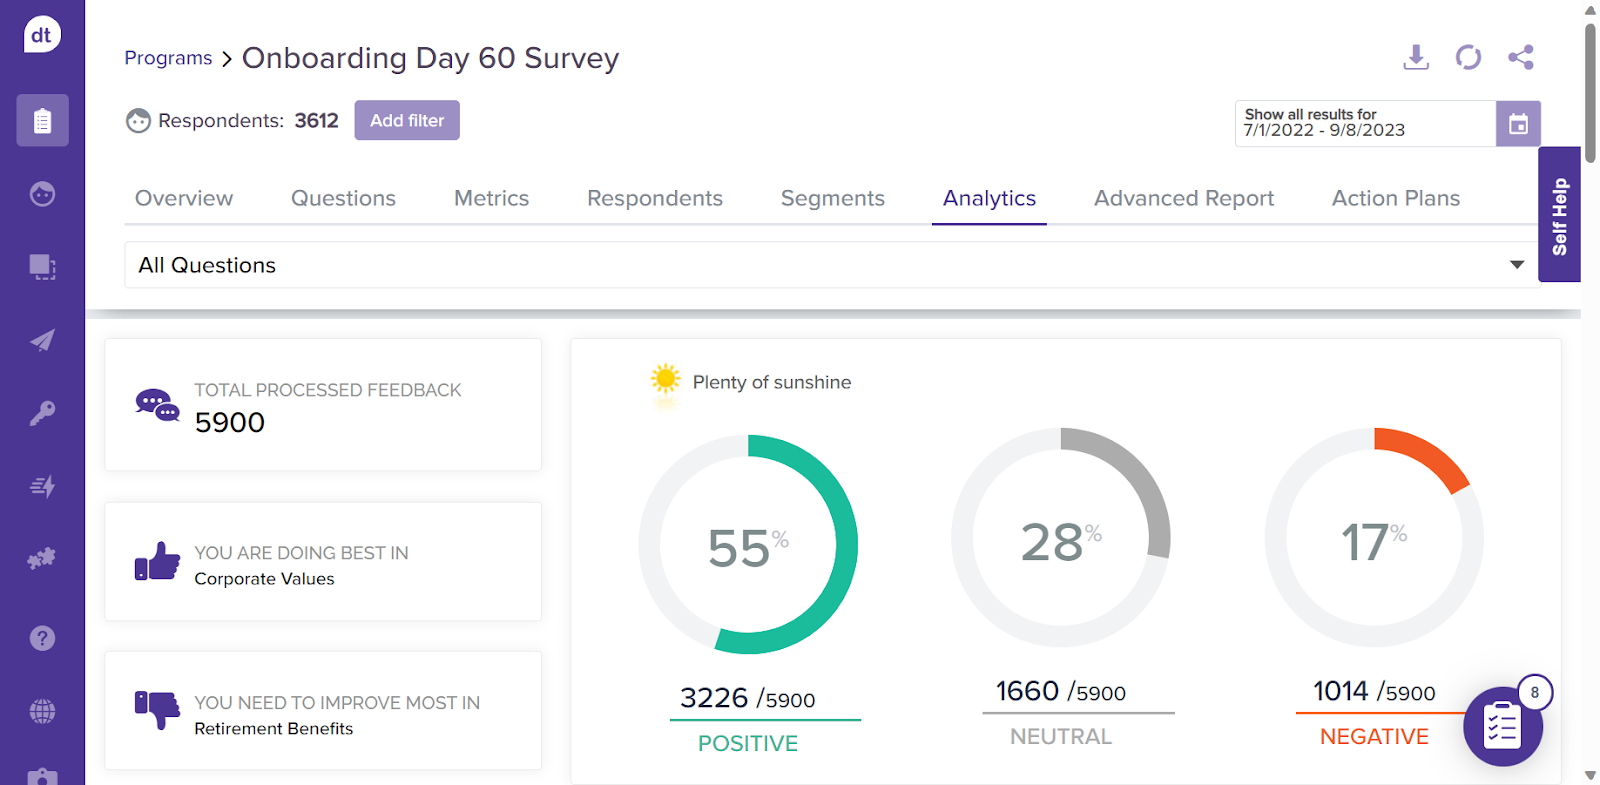Open the Advanced Report tab
Screen dimensions: 1600x785
click(x=1183, y=198)
